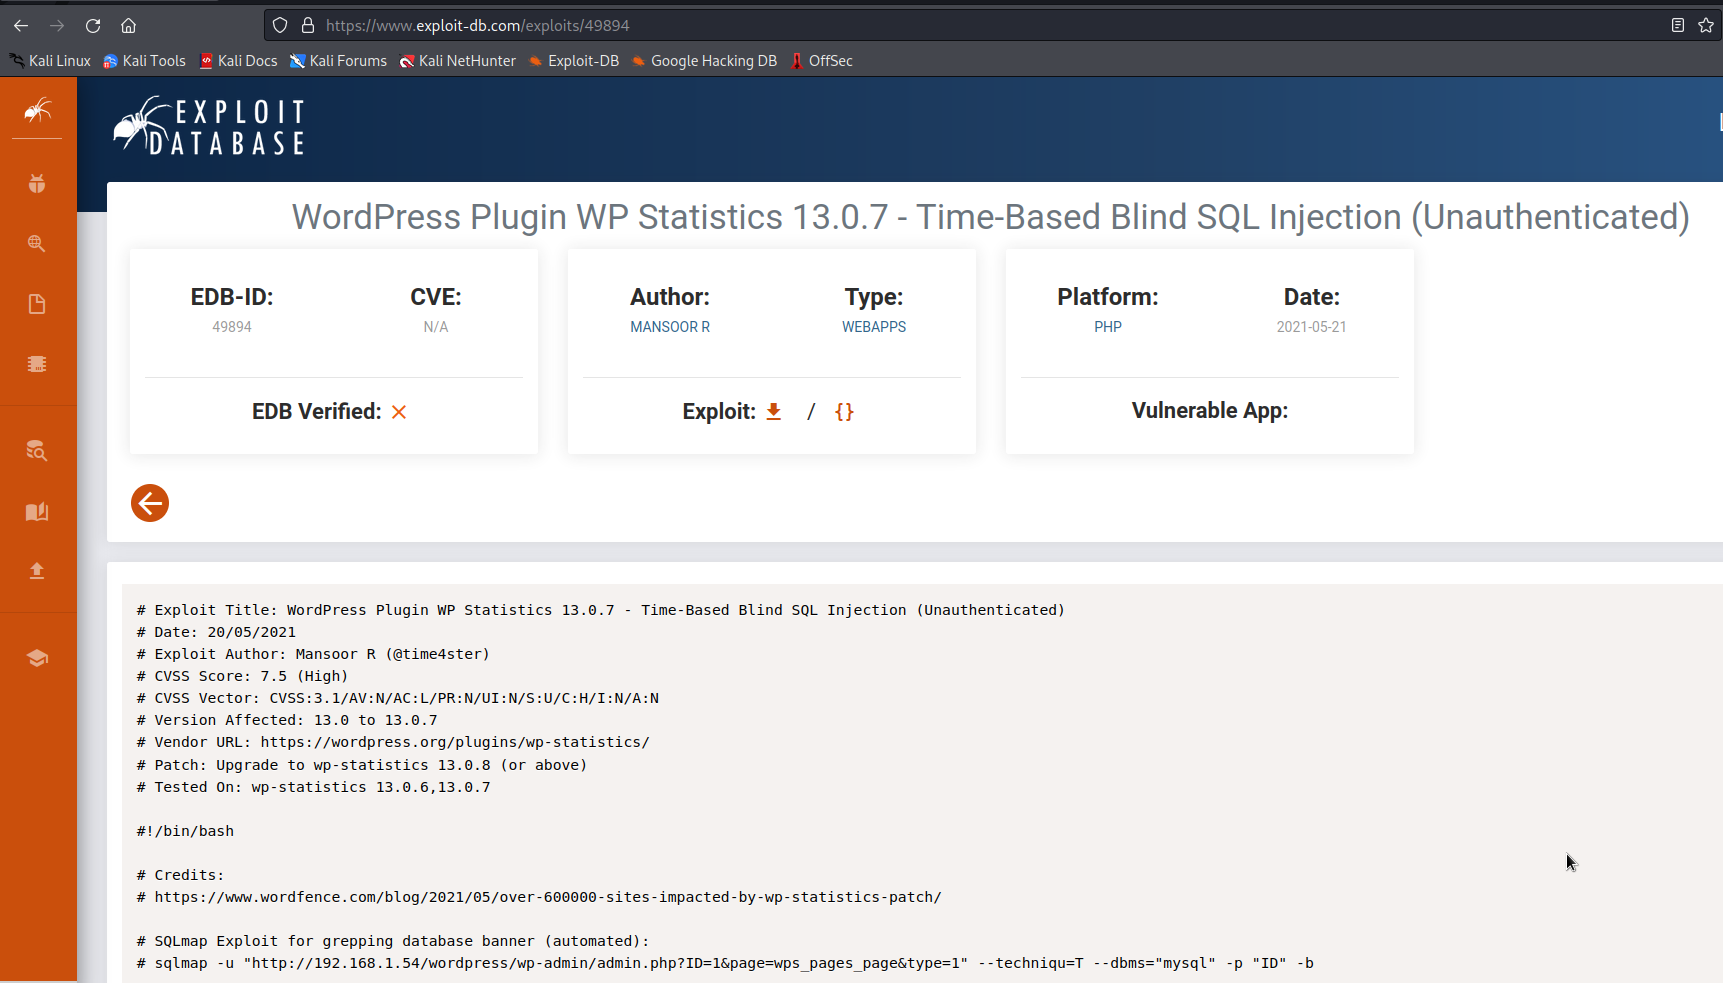The image size is (1723, 983).
Task: Click the browser forward arrow
Action: tap(57, 26)
